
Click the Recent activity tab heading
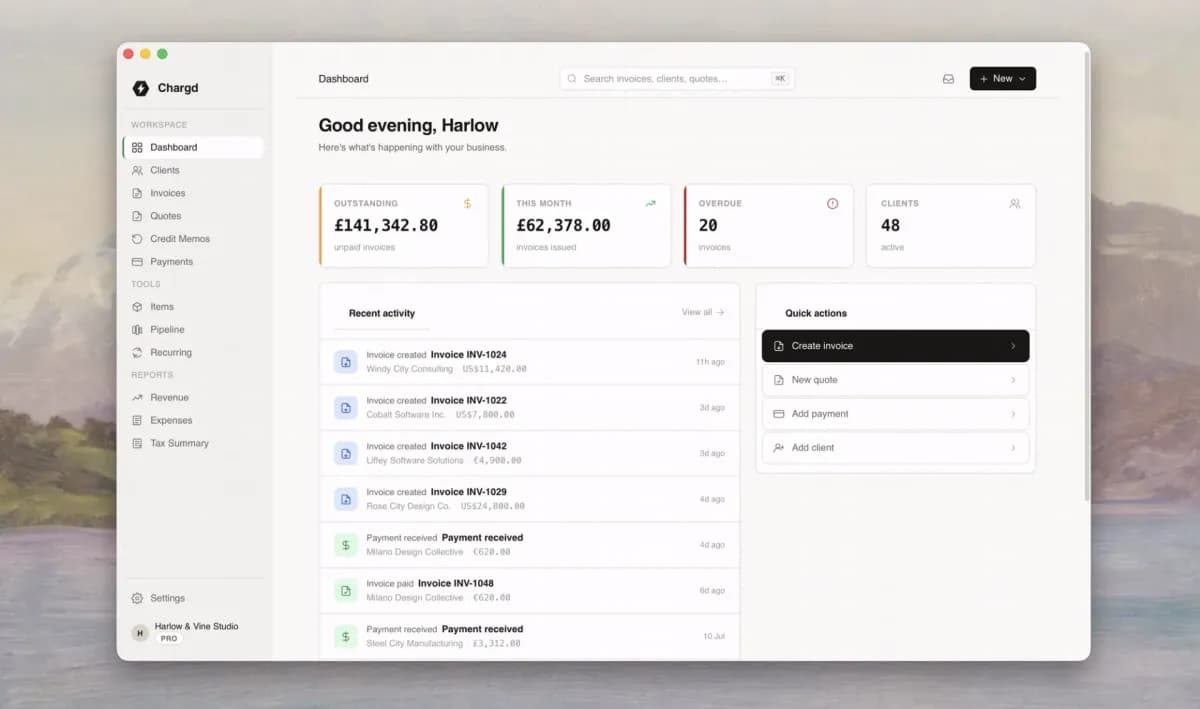point(382,313)
